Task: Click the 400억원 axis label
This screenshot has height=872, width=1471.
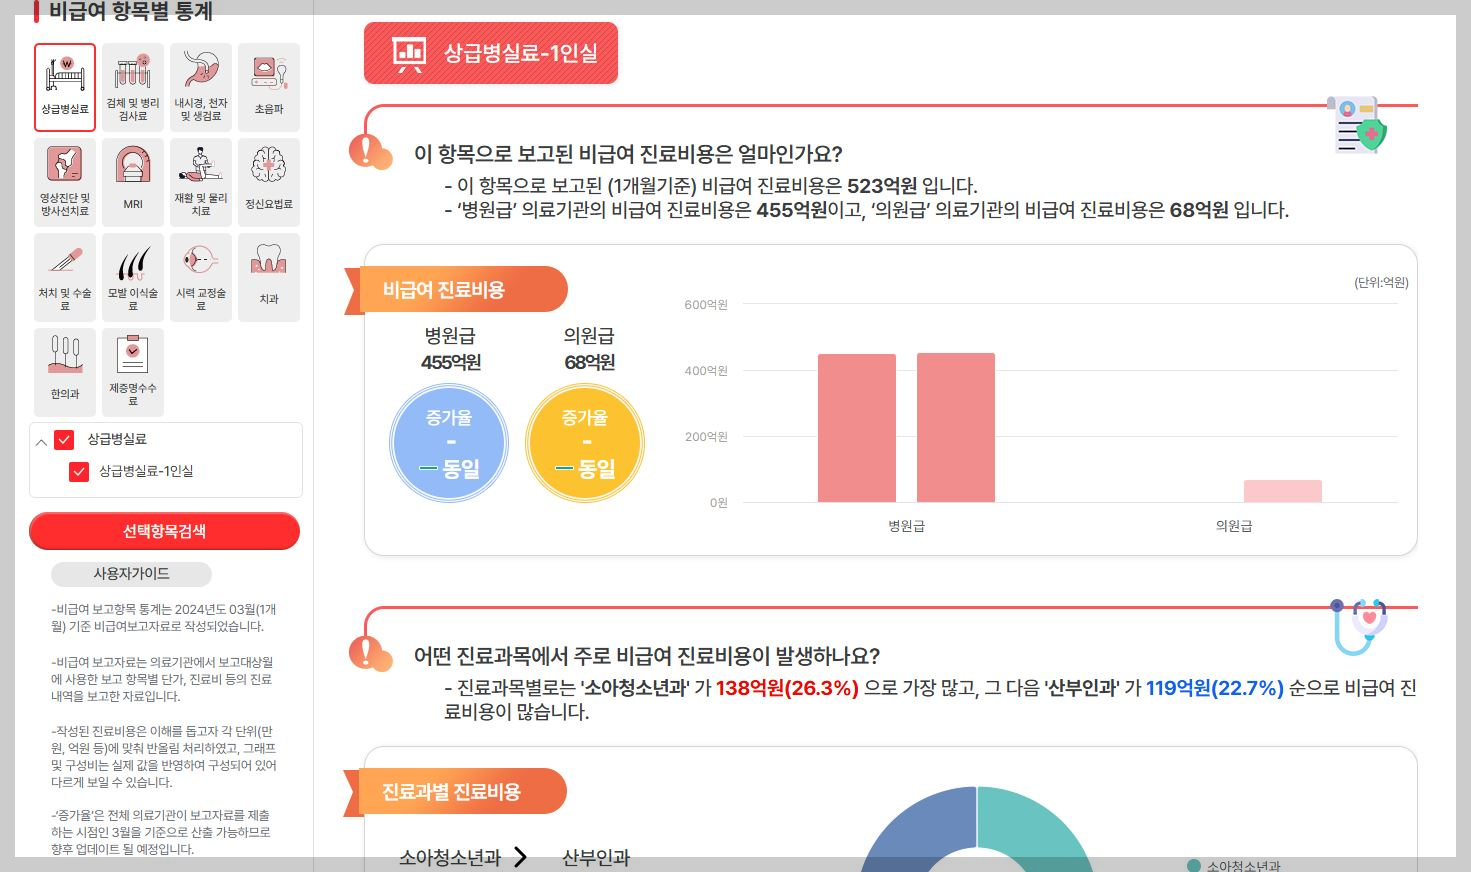Action: [706, 371]
